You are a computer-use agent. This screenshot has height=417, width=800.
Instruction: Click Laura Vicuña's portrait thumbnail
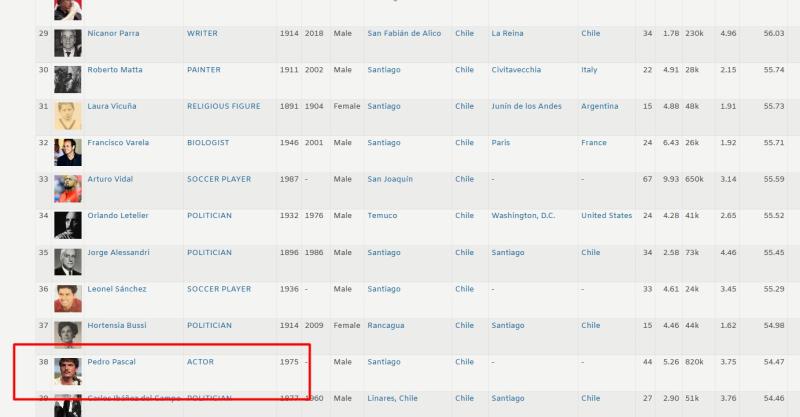pyautogui.click(x=68, y=116)
